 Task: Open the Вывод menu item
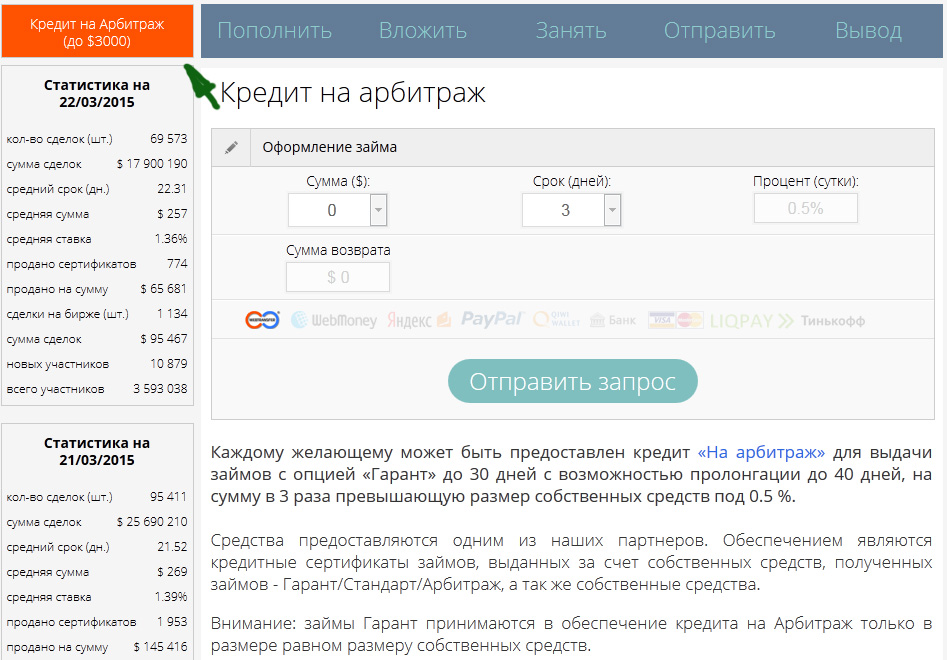(868, 31)
